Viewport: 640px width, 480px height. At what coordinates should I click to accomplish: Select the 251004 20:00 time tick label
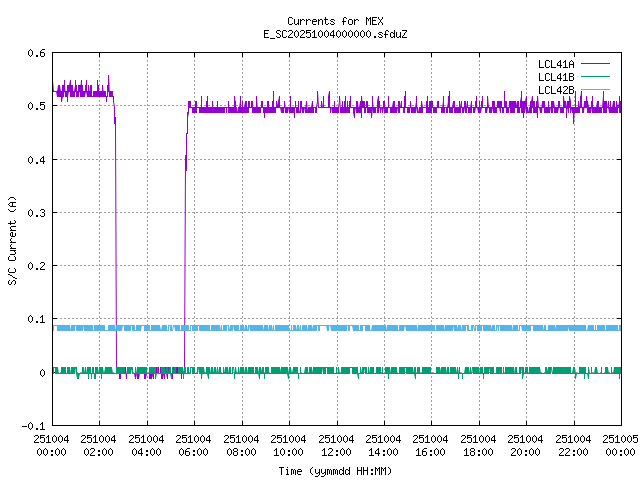pyautogui.click(x=525, y=444)
